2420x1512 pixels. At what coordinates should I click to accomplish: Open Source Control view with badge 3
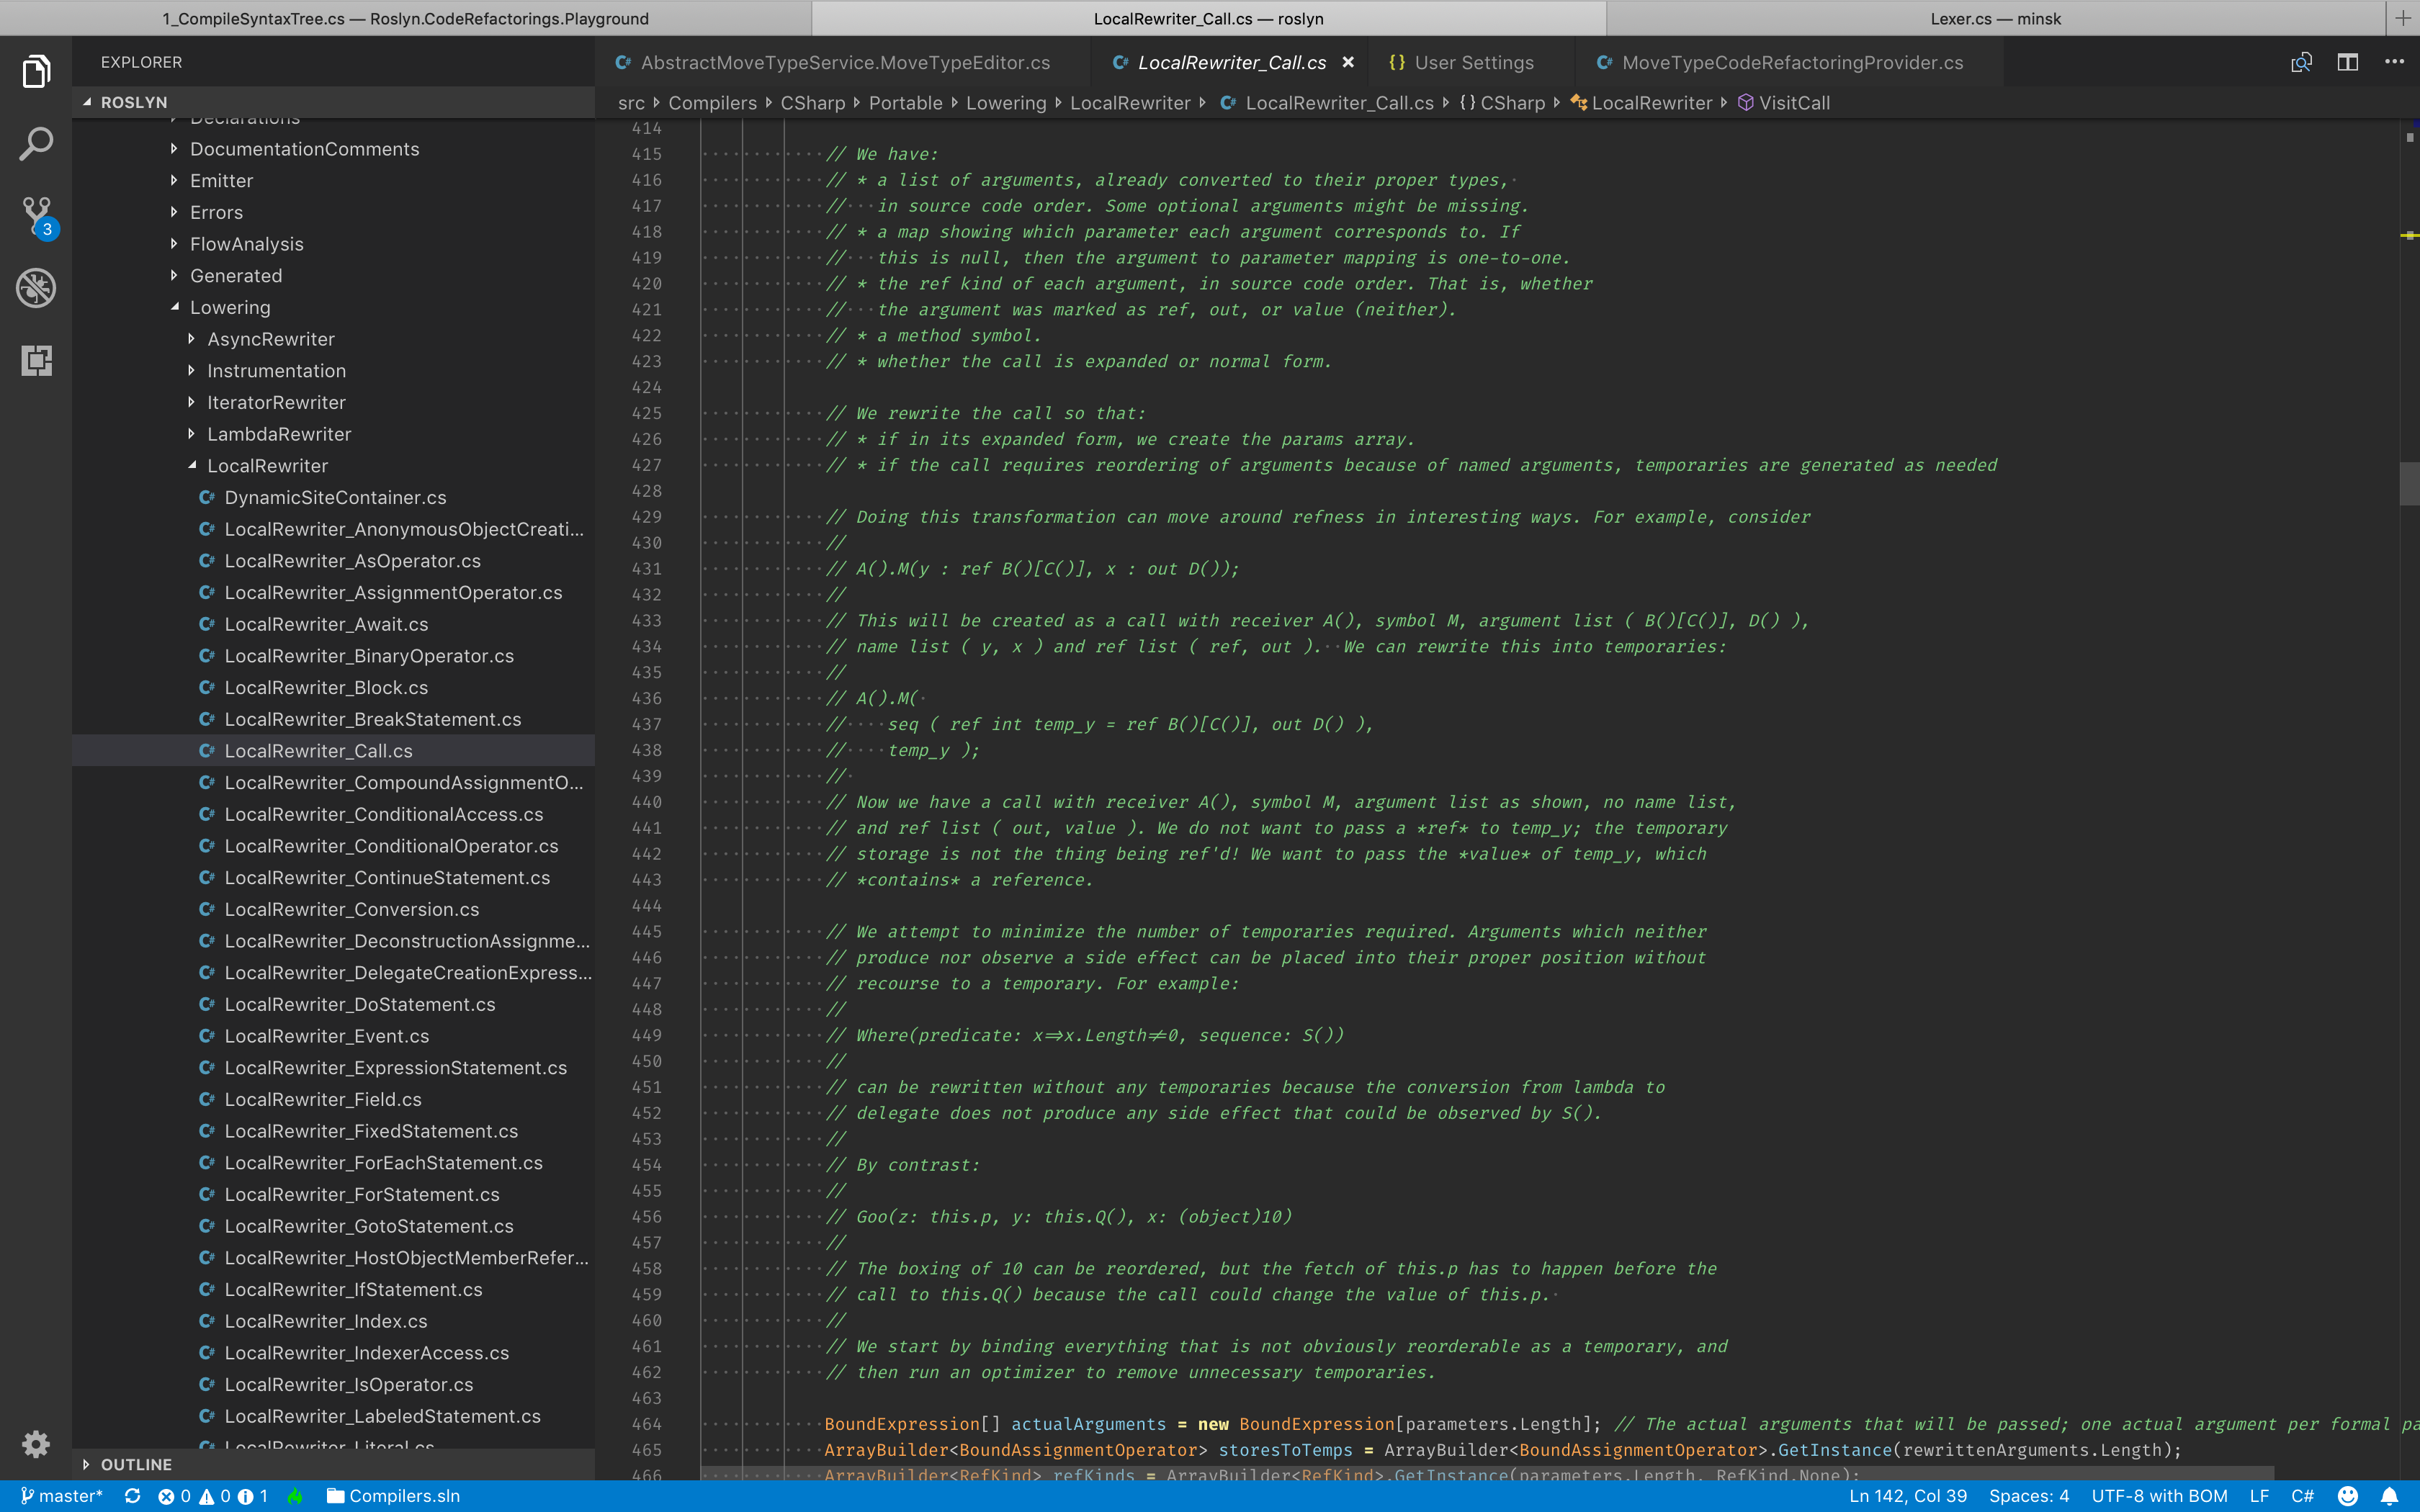point(36,214)
